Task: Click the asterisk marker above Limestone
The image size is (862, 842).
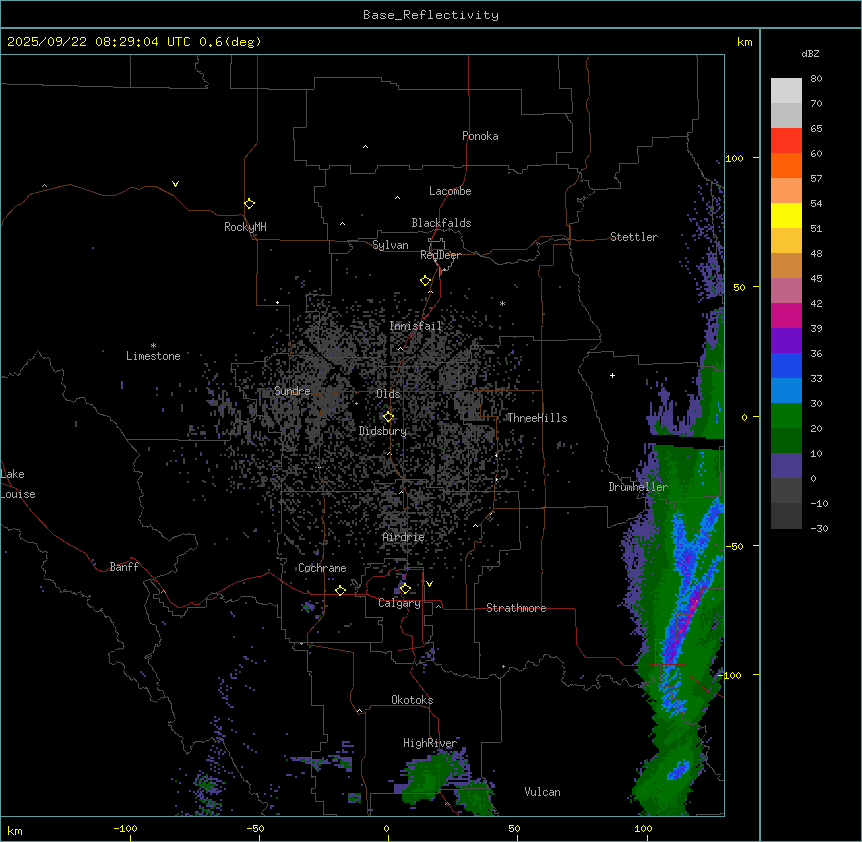Action: click(153, 345)
